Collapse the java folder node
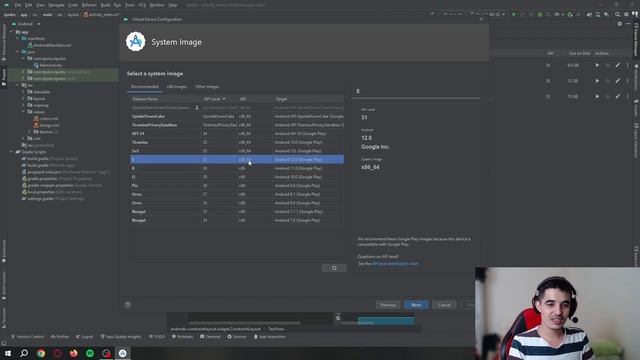 click(x=18, y=52)
